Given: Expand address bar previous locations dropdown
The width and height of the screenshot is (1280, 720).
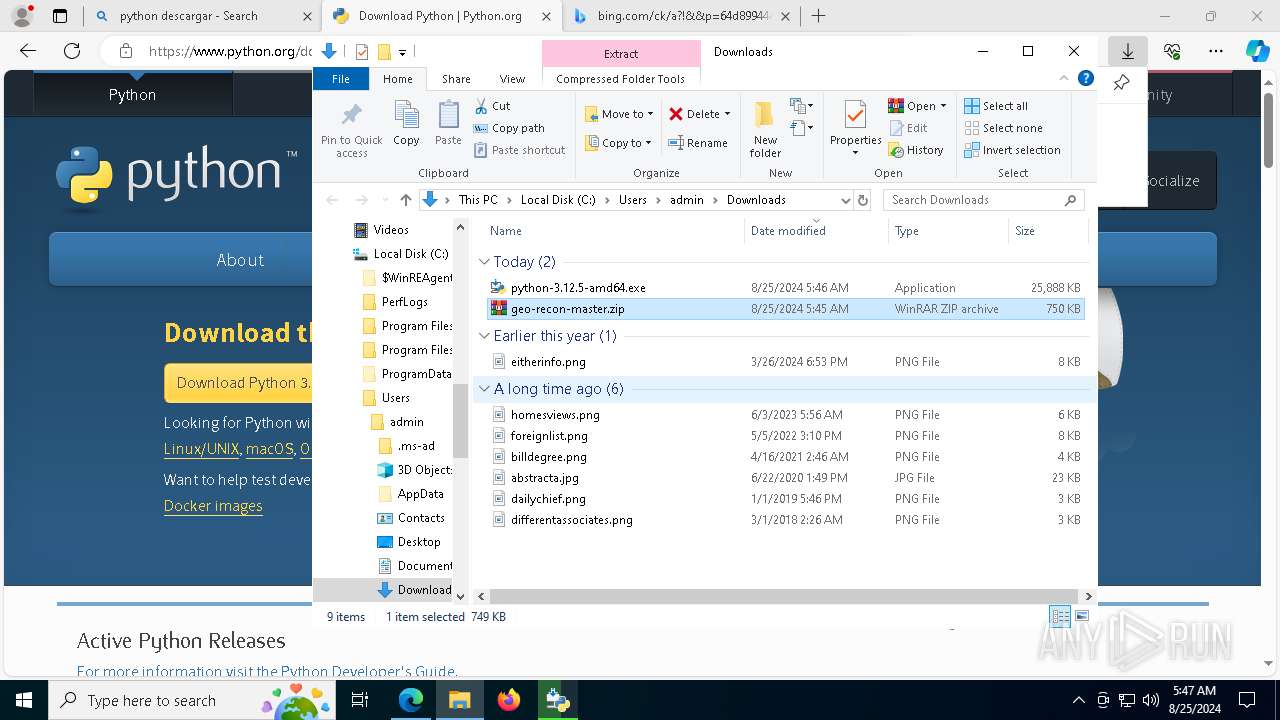Looking at the screenshot, I should 845,200.
